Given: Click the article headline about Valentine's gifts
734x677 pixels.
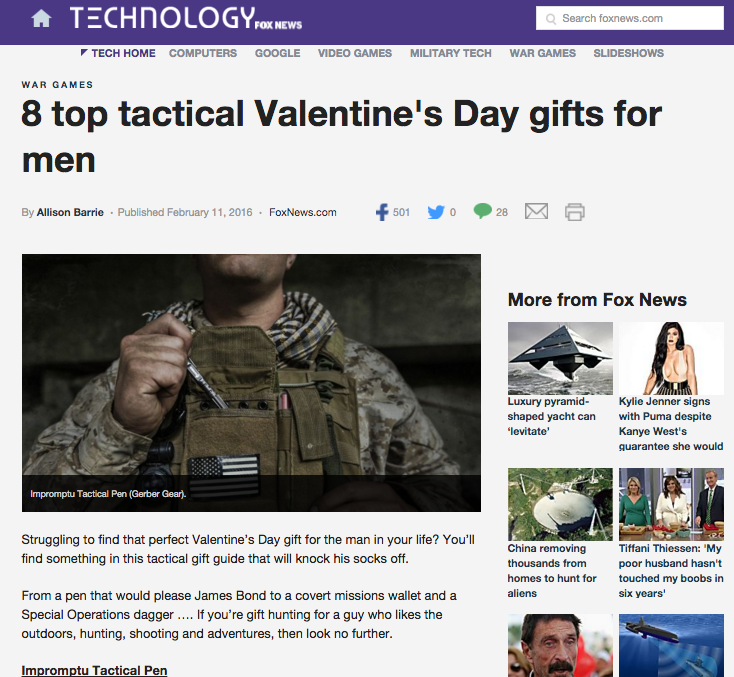Looking at the screenshot, I should (x=342, y=136).
